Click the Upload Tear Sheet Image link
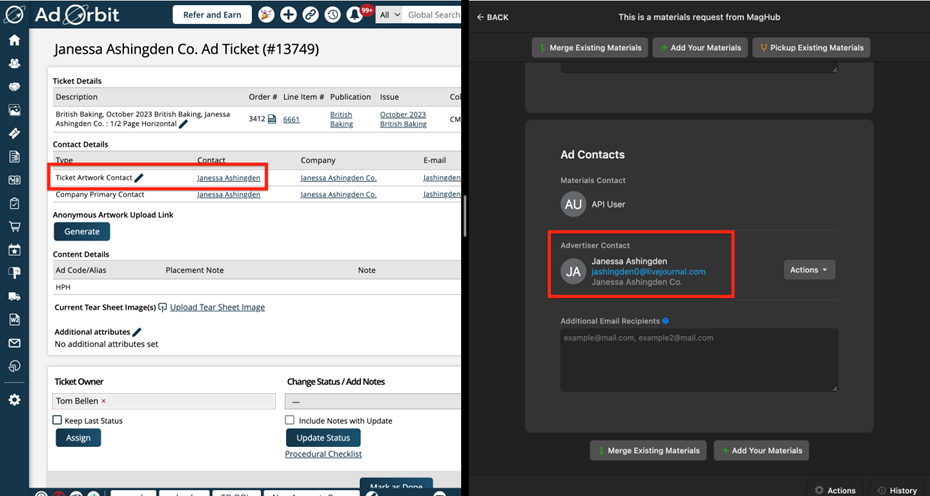The height and width of the screenshot is (496, 930). [x=218, y=307]
